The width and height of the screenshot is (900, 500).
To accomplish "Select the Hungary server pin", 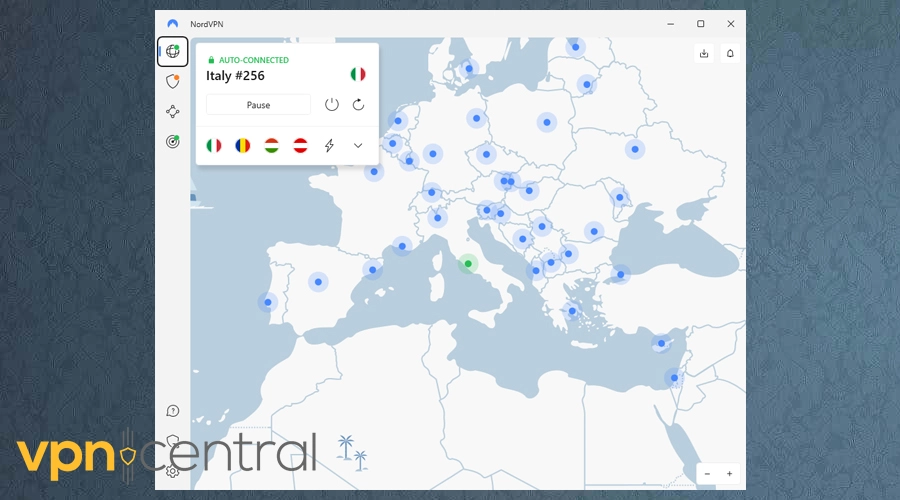I will click(x=529, y=191).
